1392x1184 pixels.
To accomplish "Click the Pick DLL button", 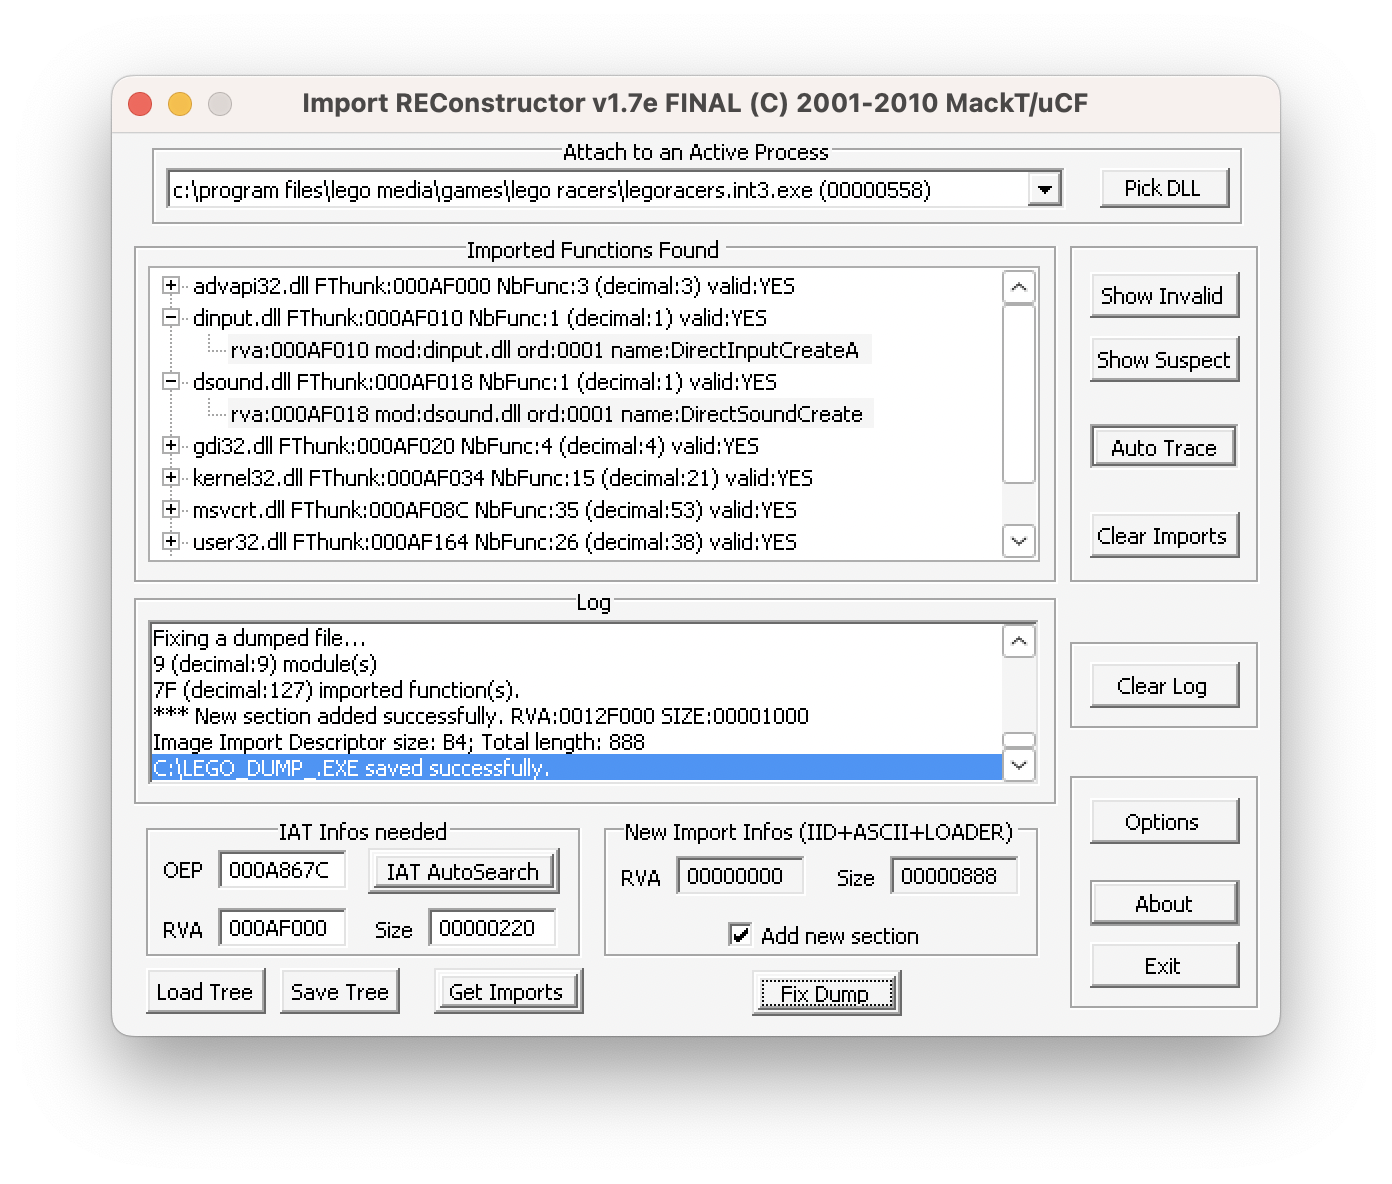I will pyautogui.click(x=1164, y=188).
